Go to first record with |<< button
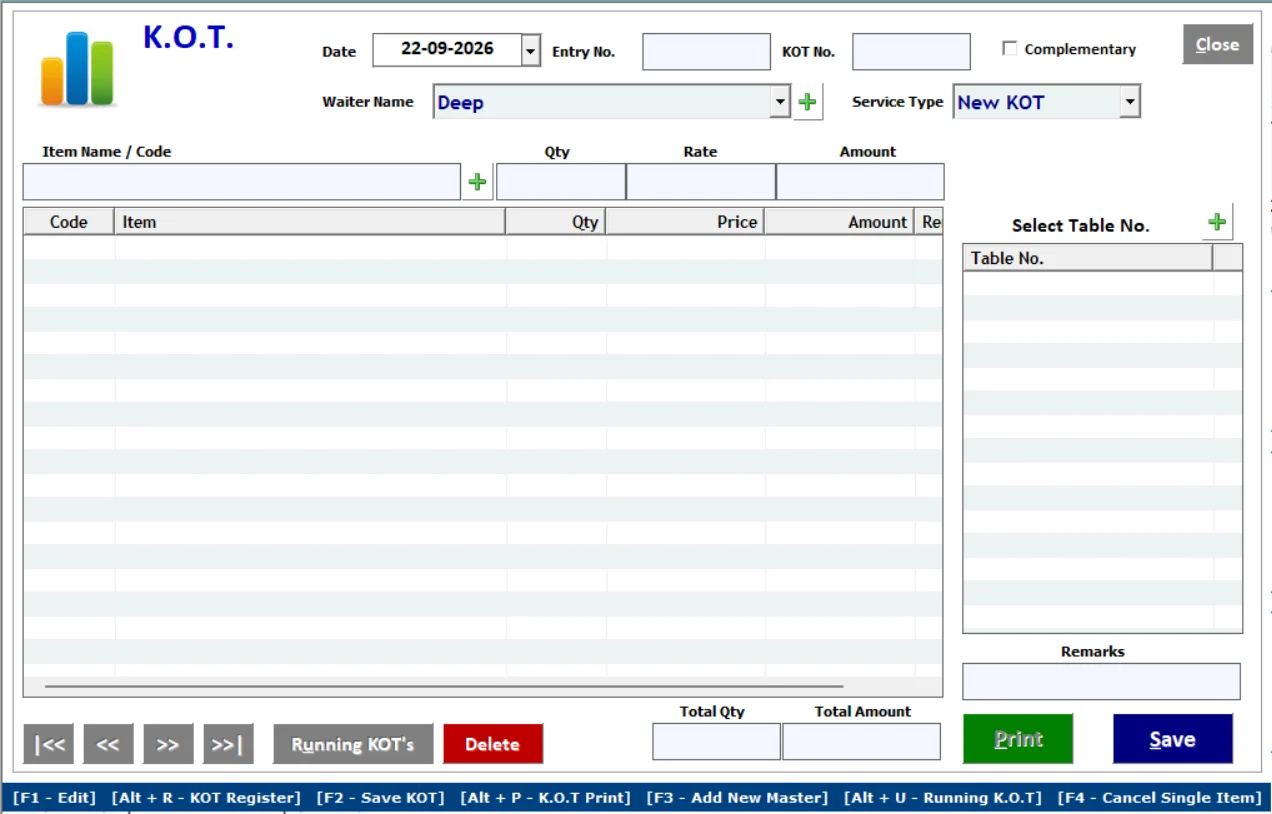 49,744
